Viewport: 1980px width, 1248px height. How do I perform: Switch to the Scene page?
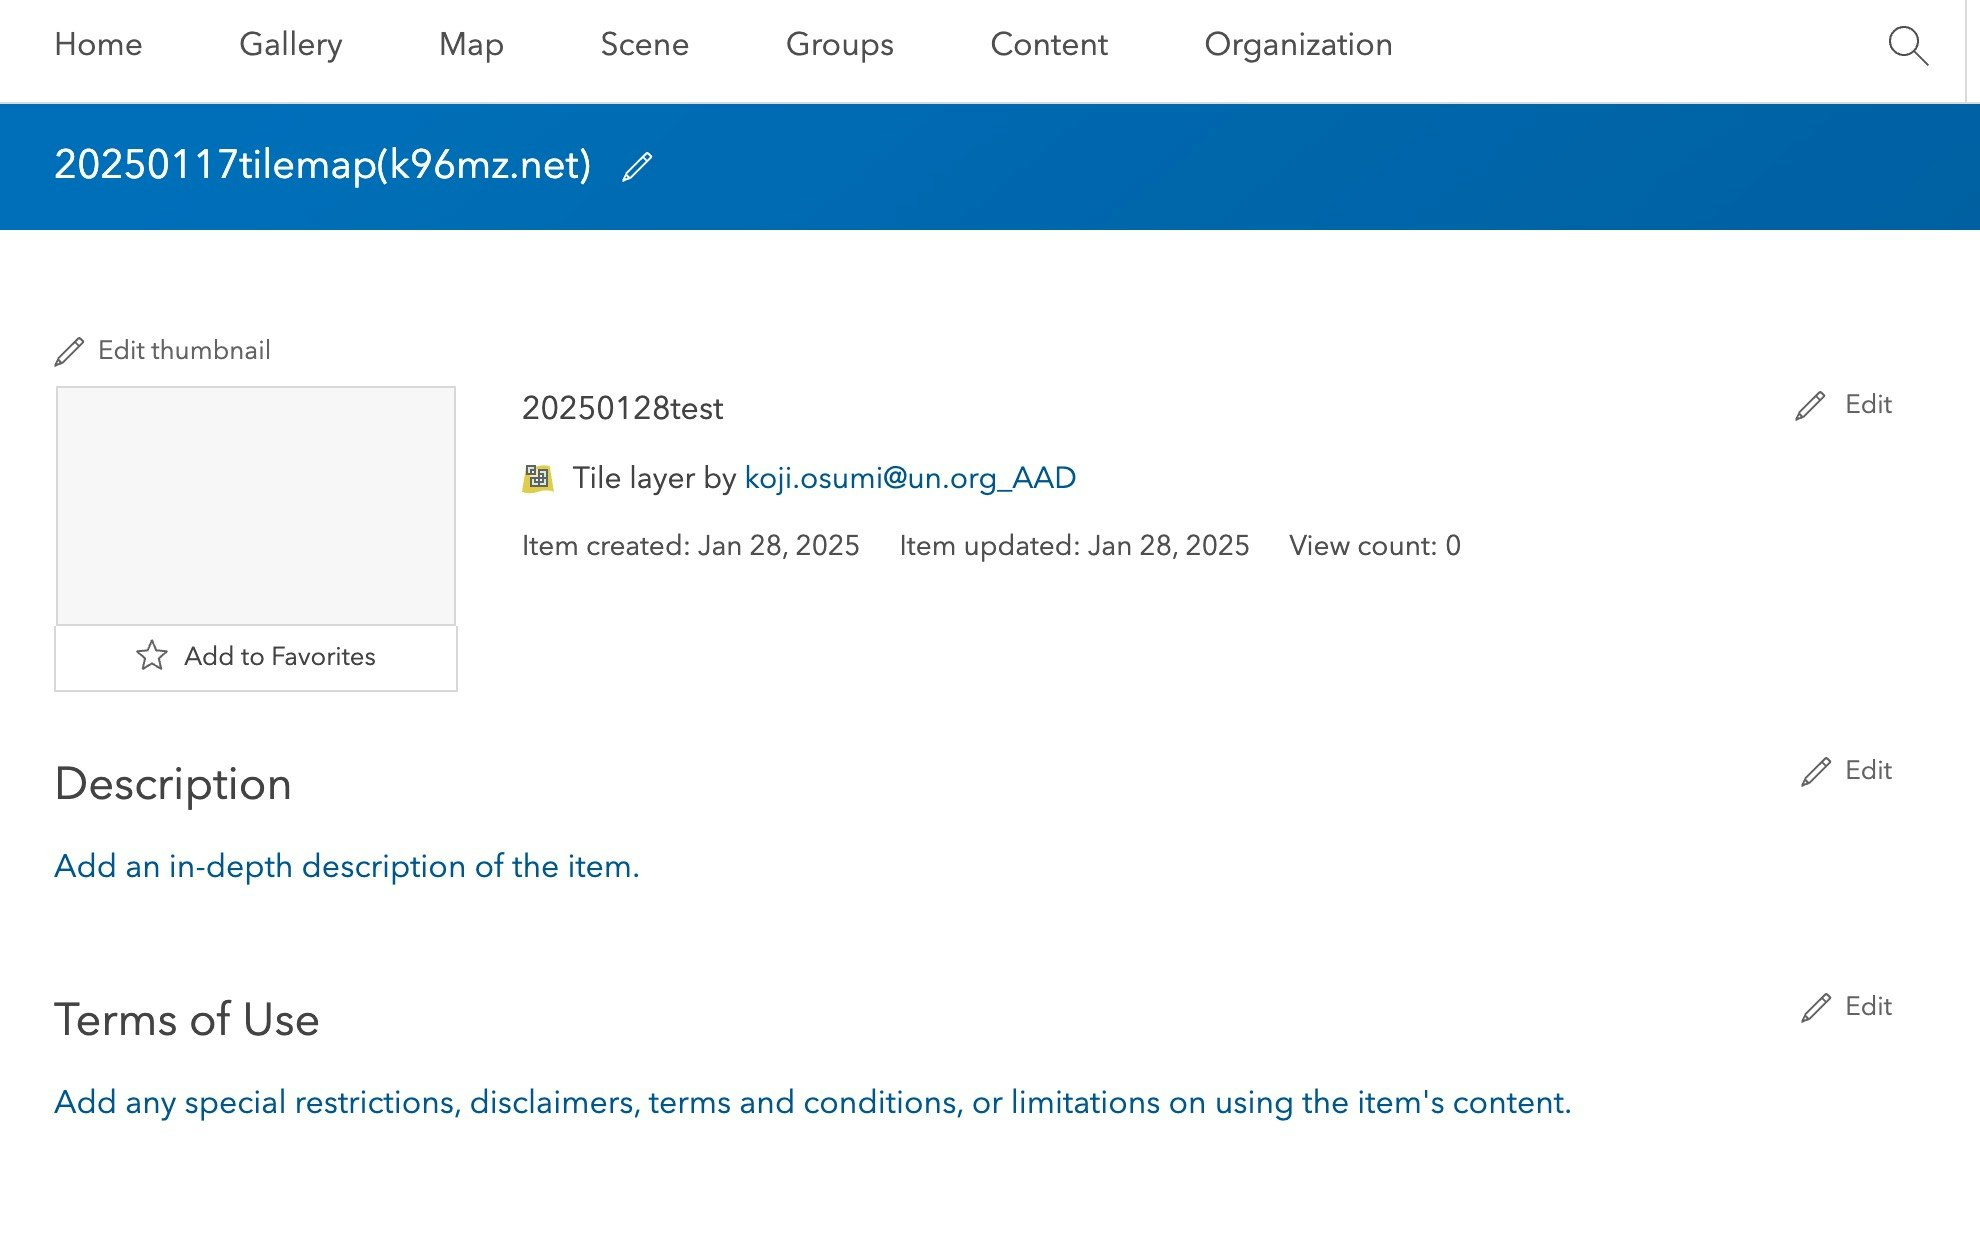coord(644,45)
